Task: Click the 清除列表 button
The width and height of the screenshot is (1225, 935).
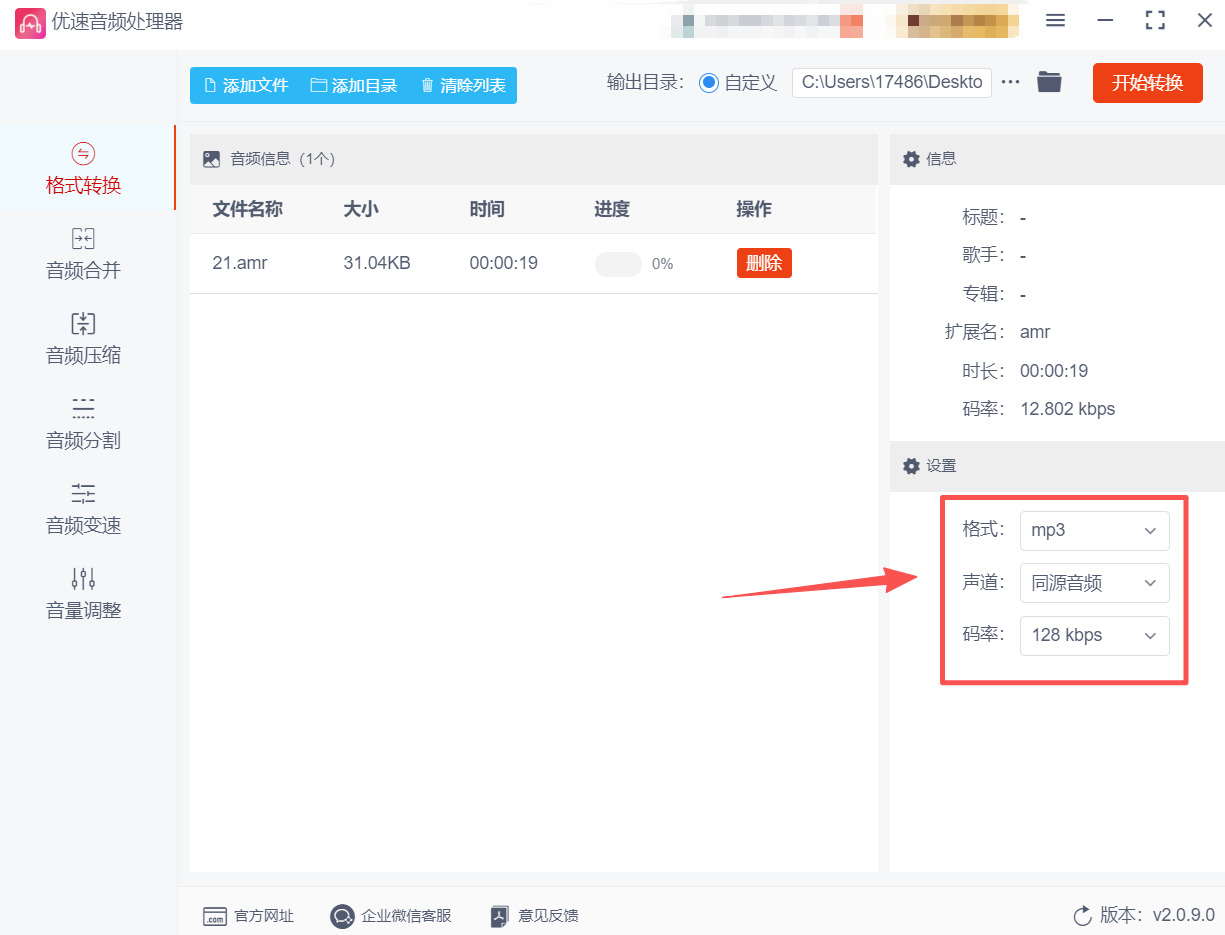Action: 463,85
